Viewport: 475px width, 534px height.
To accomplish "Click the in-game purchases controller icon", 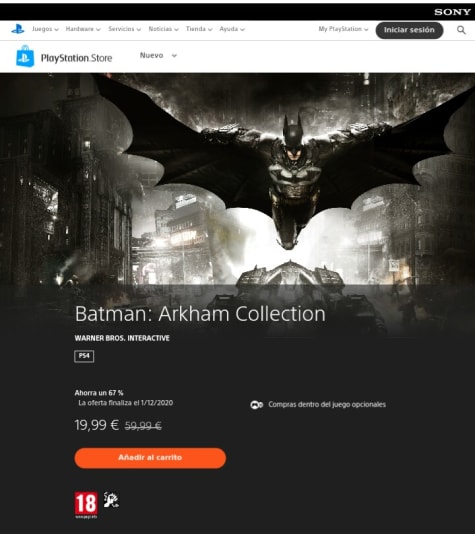I will [x=257, y=405].
